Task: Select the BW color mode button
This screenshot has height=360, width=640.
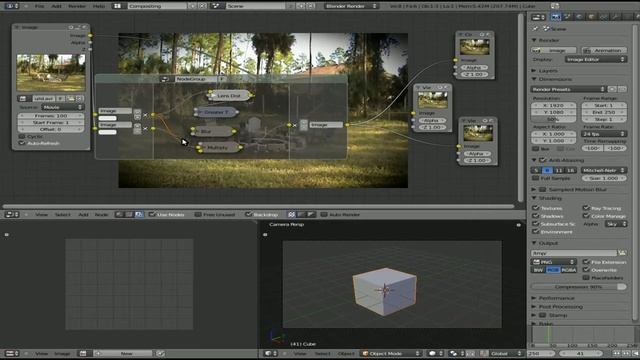Action: (x=538, y=270)
